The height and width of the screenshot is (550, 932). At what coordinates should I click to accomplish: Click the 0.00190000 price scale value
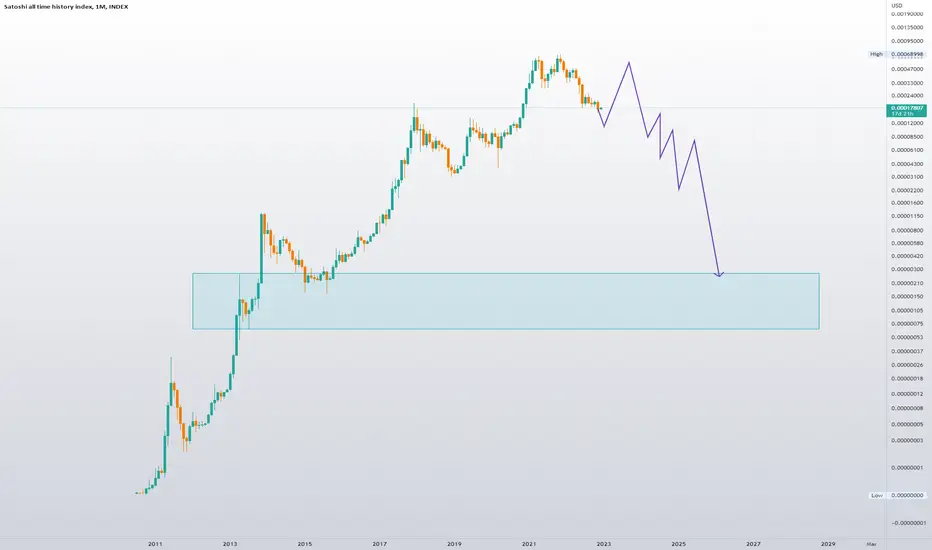click(x=907, y=14)
